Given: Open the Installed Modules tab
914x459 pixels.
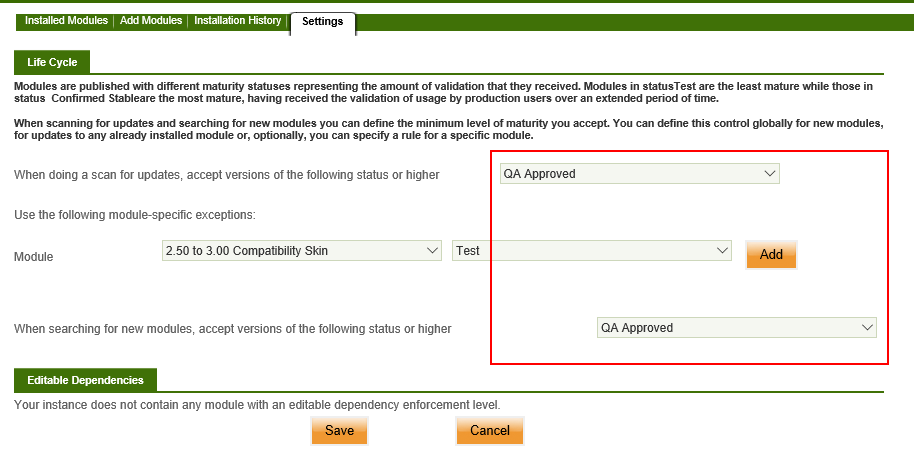Looking at the screenshot, I should click(67, 21).
